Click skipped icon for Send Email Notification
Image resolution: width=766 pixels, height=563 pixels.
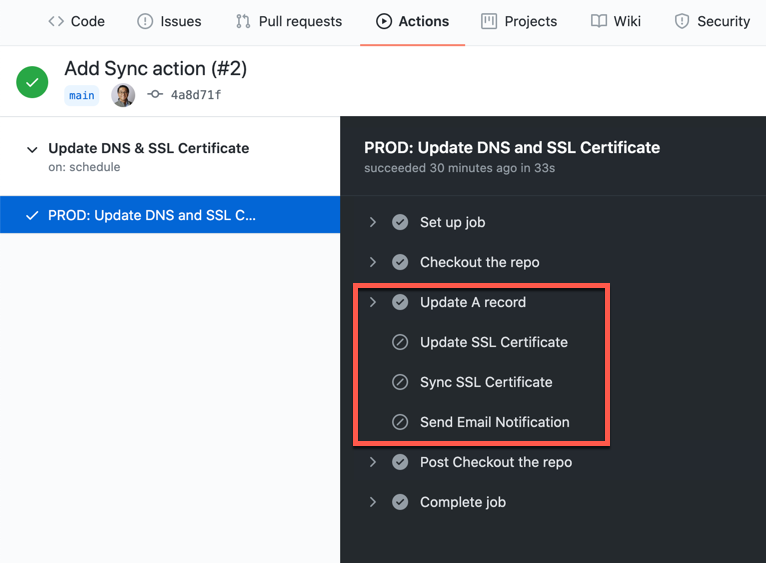(400, 422)
